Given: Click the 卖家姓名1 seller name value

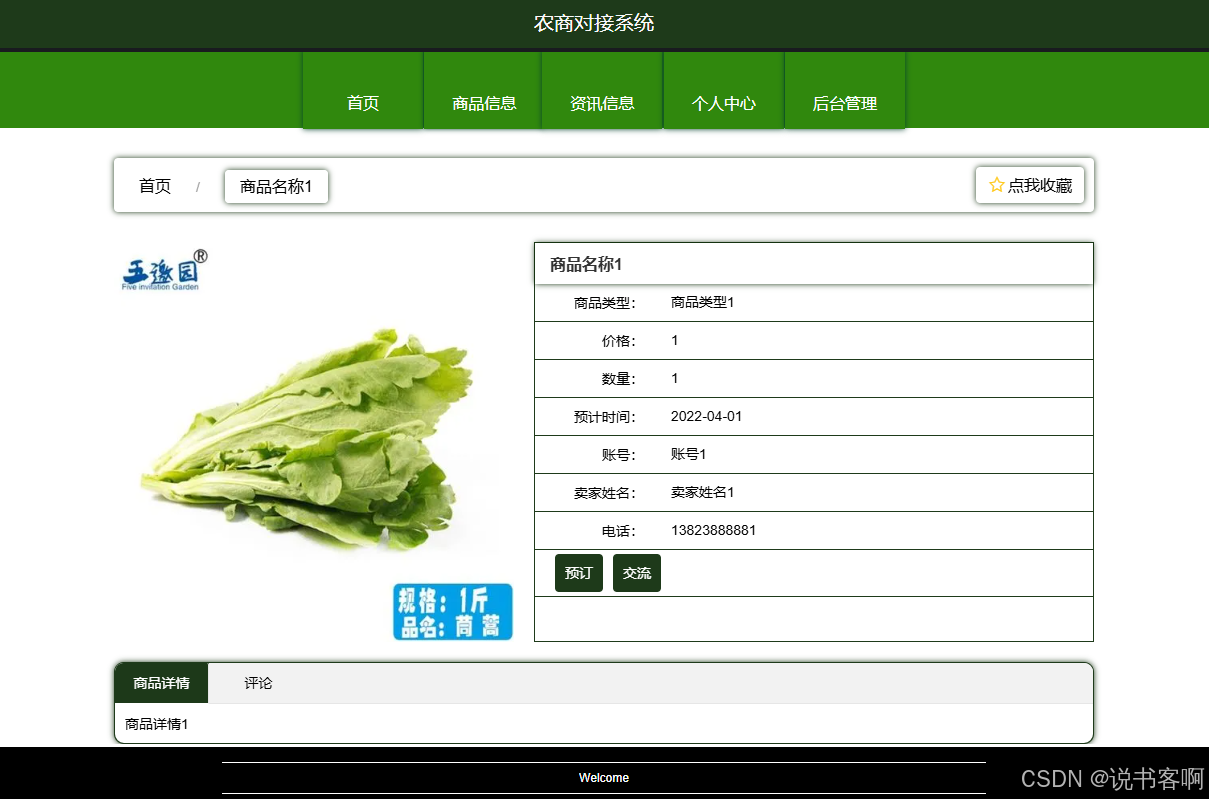Looking at the screenshot, I should 702,492.
